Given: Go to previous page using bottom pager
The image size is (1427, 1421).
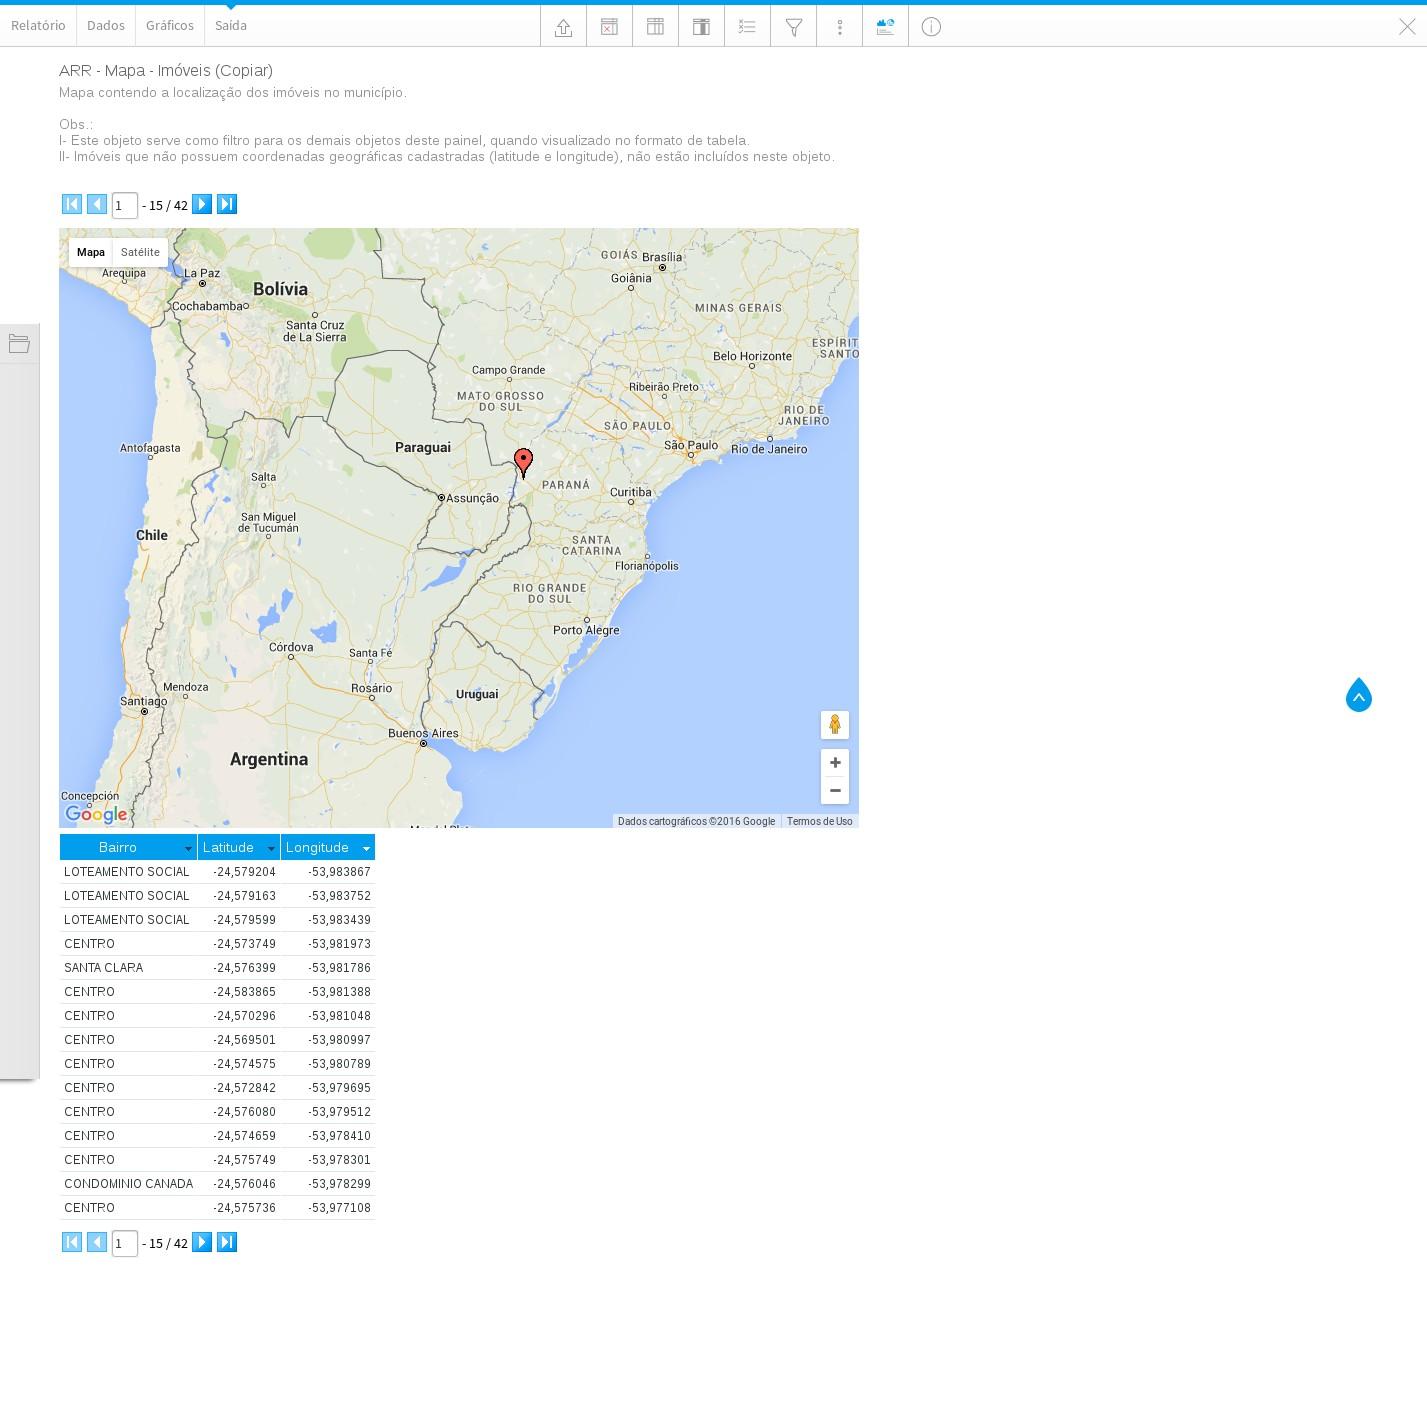Looking at the screenshot, I should point(97,1242).
